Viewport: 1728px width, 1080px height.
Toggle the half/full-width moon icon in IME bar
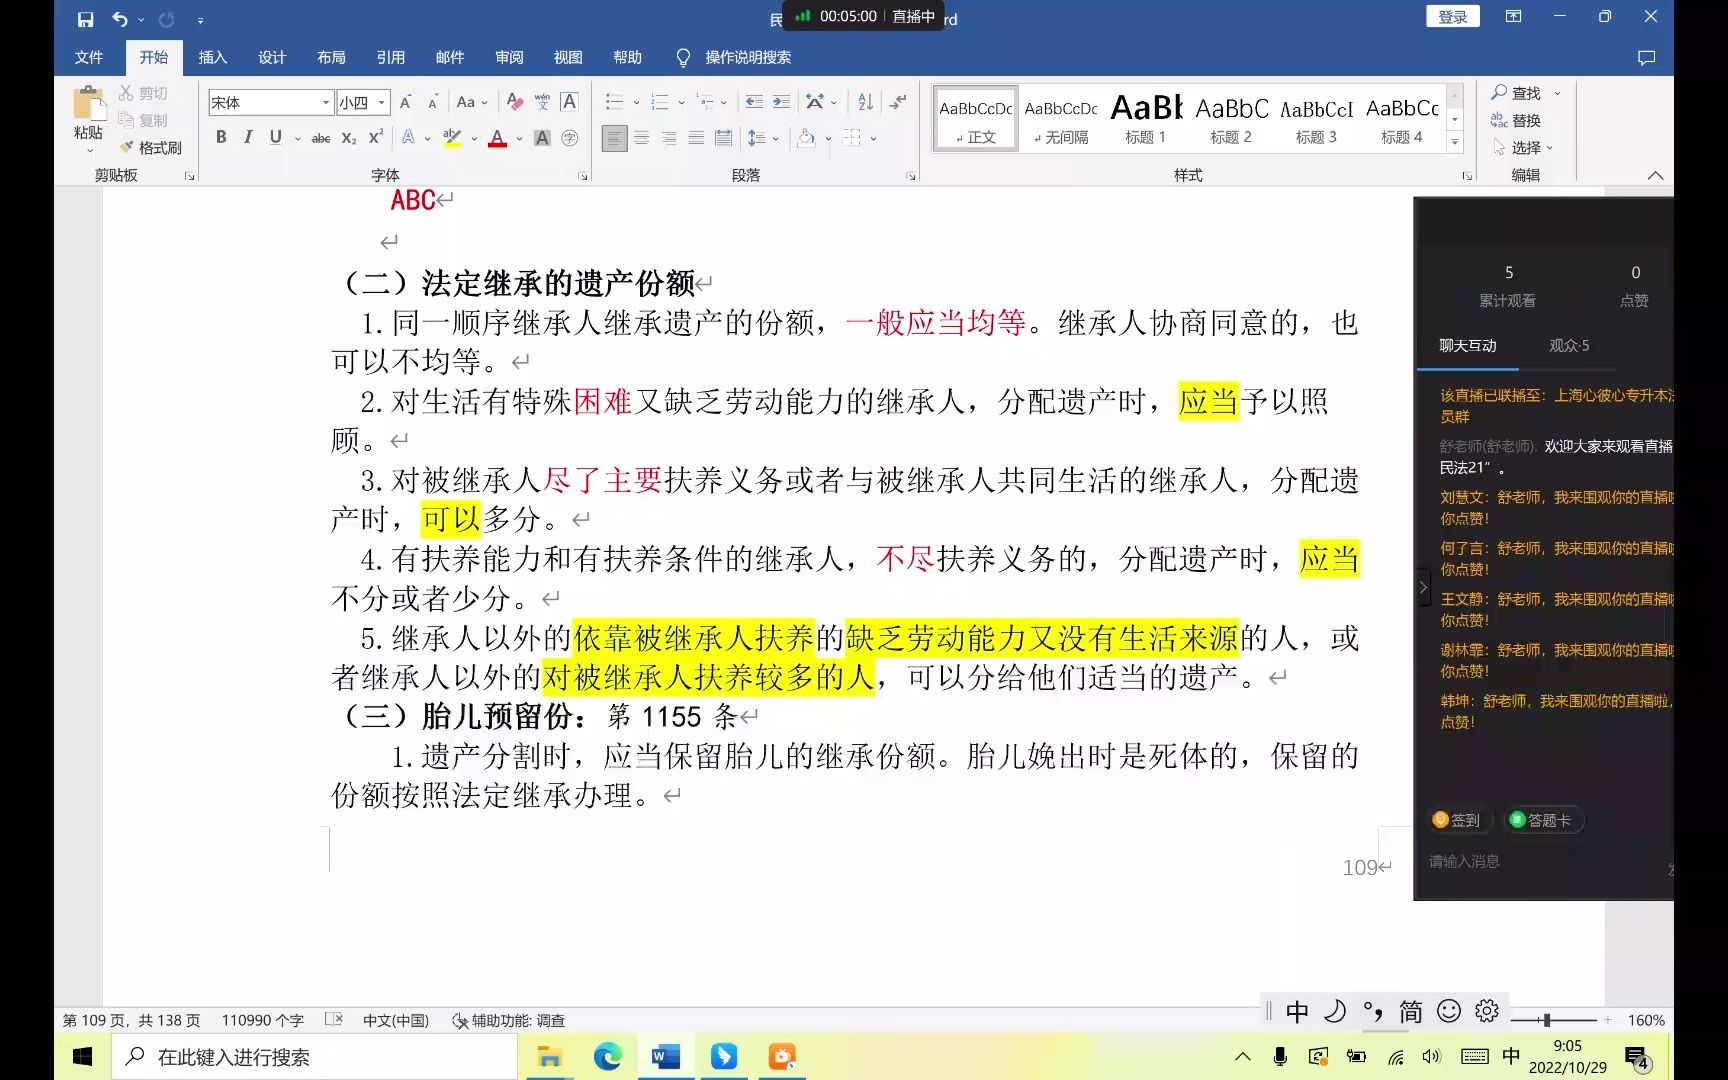[1335, 1012]
